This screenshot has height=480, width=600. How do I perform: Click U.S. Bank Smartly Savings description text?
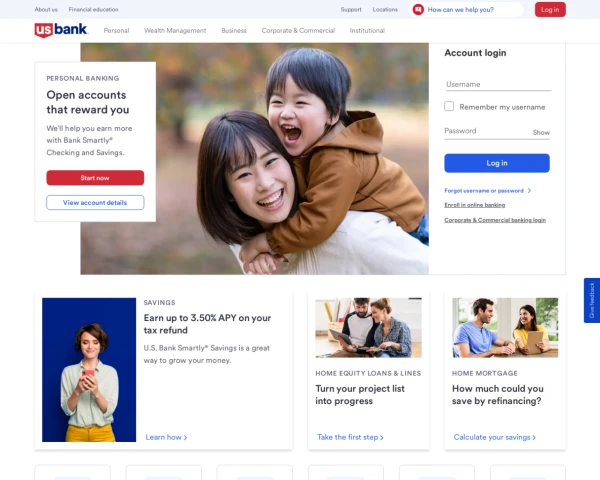(207, 354)
